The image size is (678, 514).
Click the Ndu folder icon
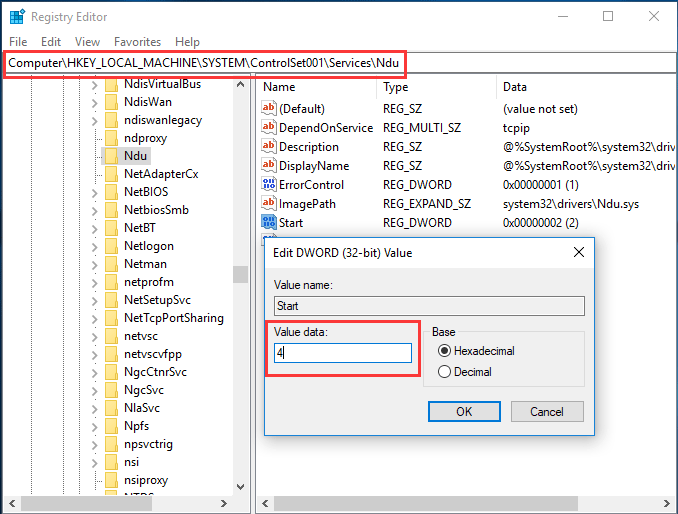click(112, 156)
